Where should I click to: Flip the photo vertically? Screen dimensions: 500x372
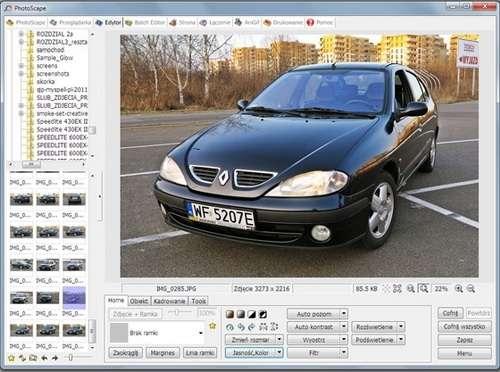[274, 327]
